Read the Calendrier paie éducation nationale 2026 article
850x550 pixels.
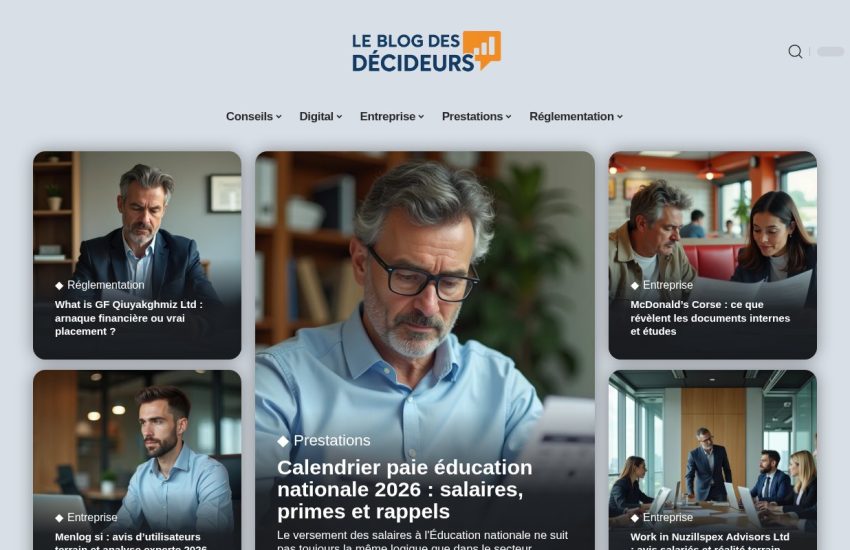click(404, 489)
